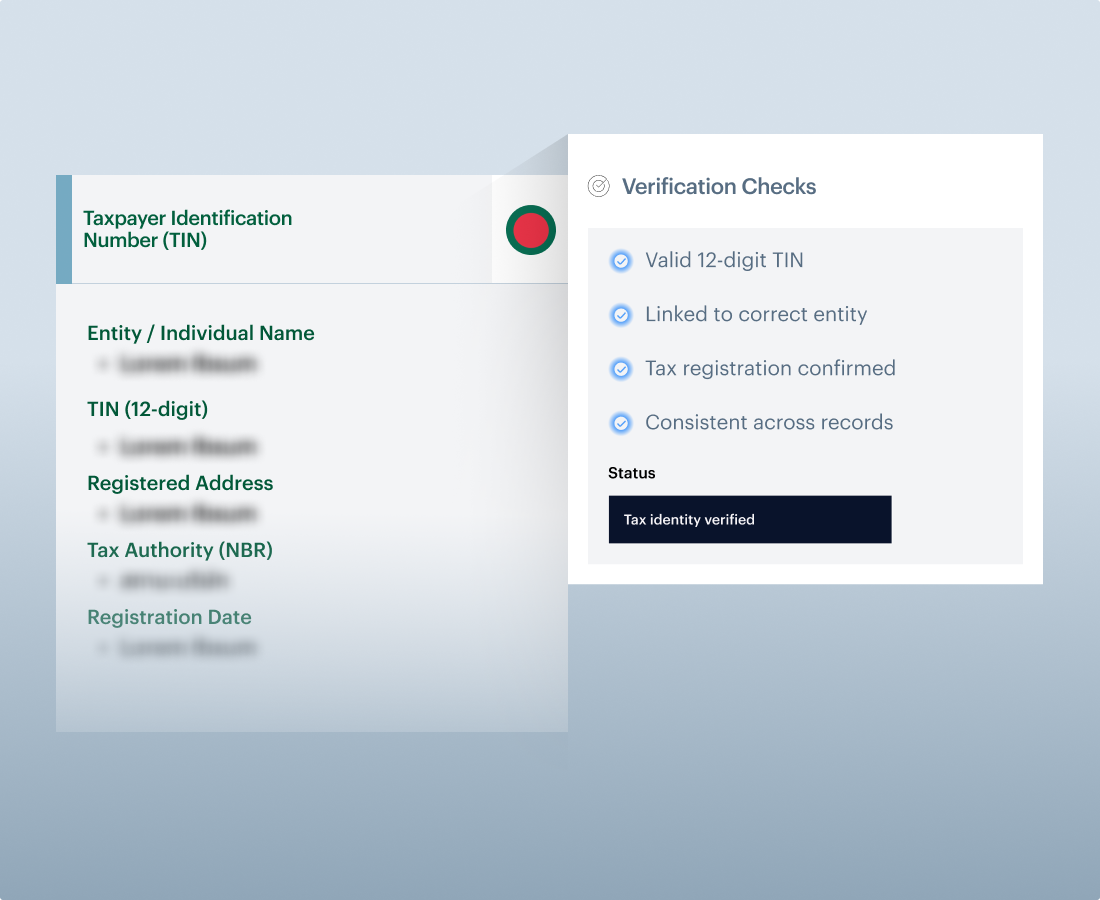
Task: Select the Taxpayer Identification Number (TIN) header
Action: click(x=188, y=229)
